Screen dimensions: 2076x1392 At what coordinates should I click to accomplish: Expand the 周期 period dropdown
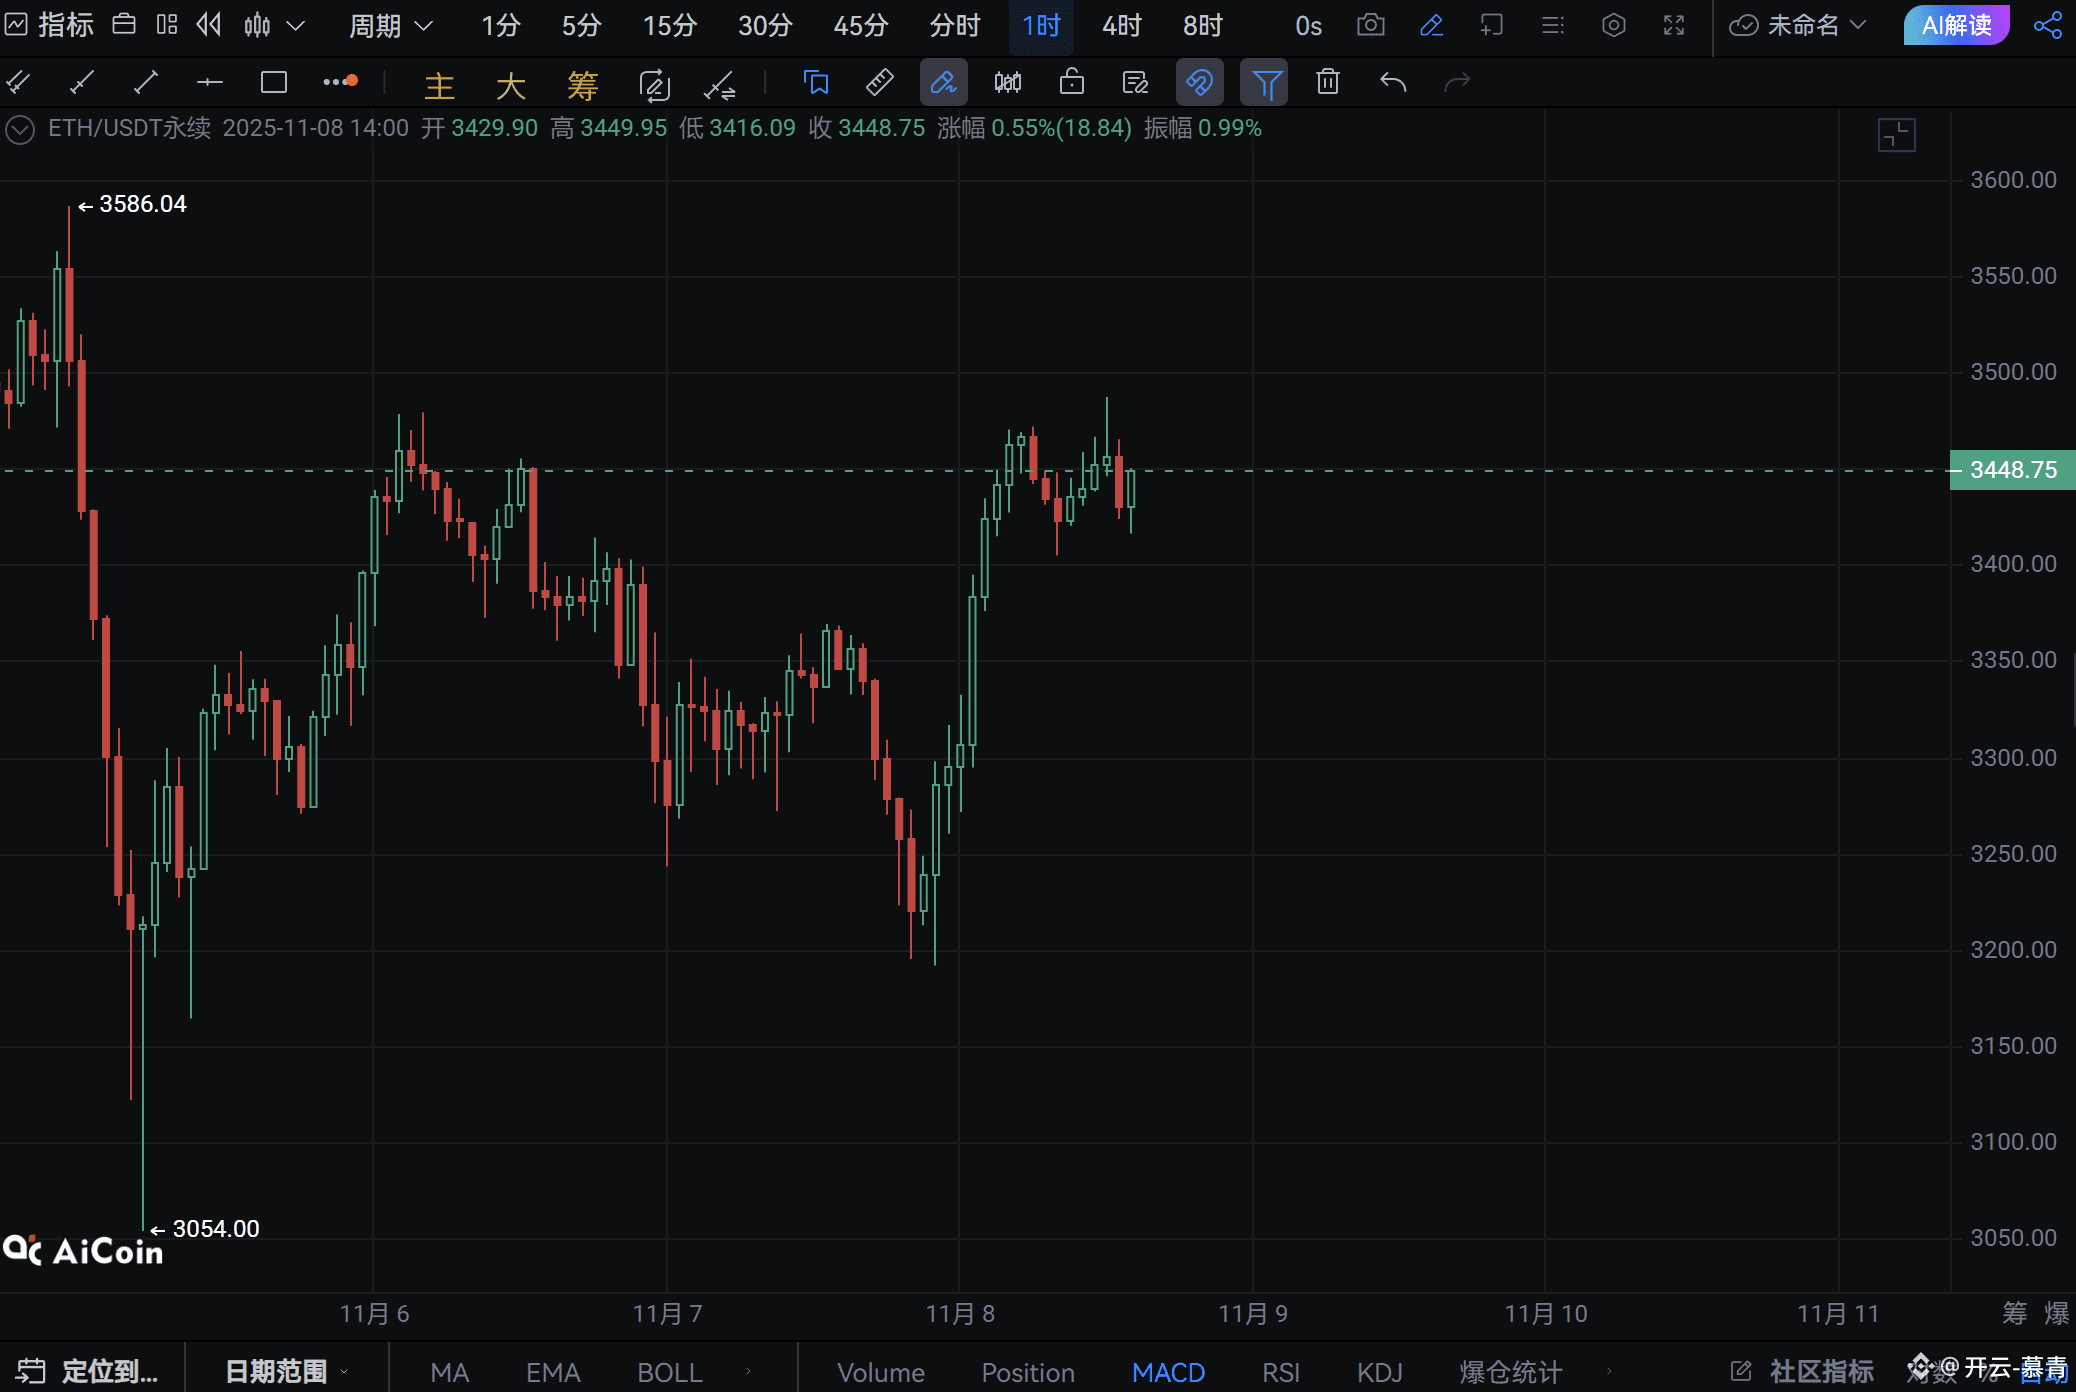coord(390,25)
